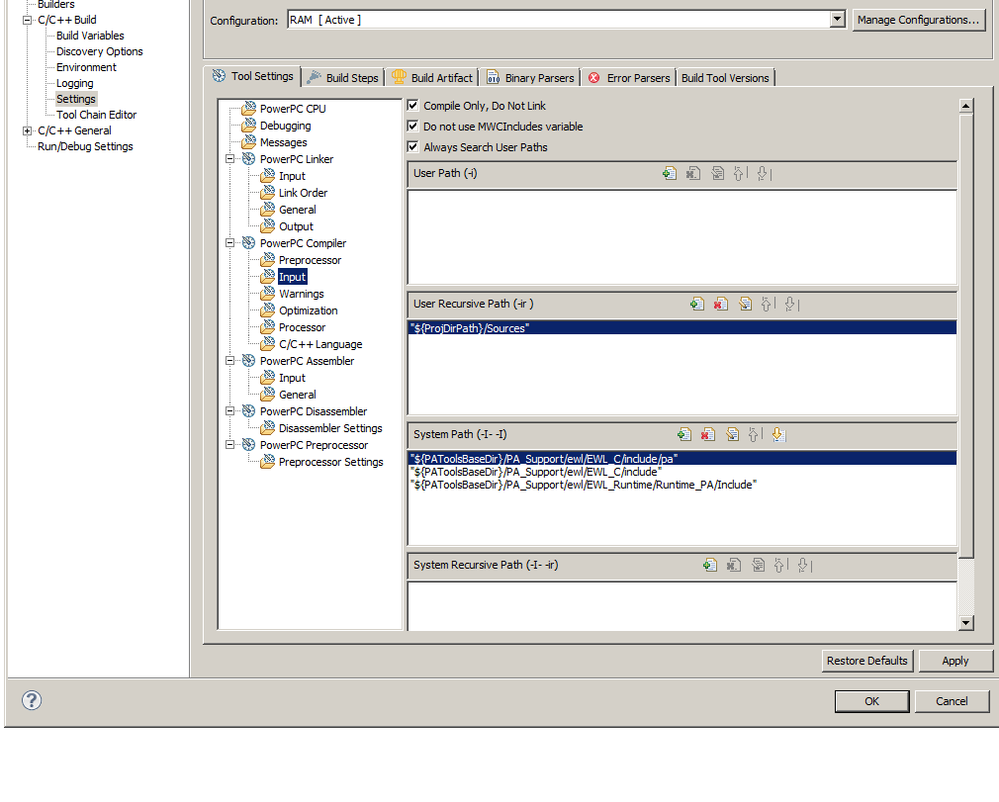
Task: Add entry to System Path (-I- -I)
Action: (x=684, y=434)
